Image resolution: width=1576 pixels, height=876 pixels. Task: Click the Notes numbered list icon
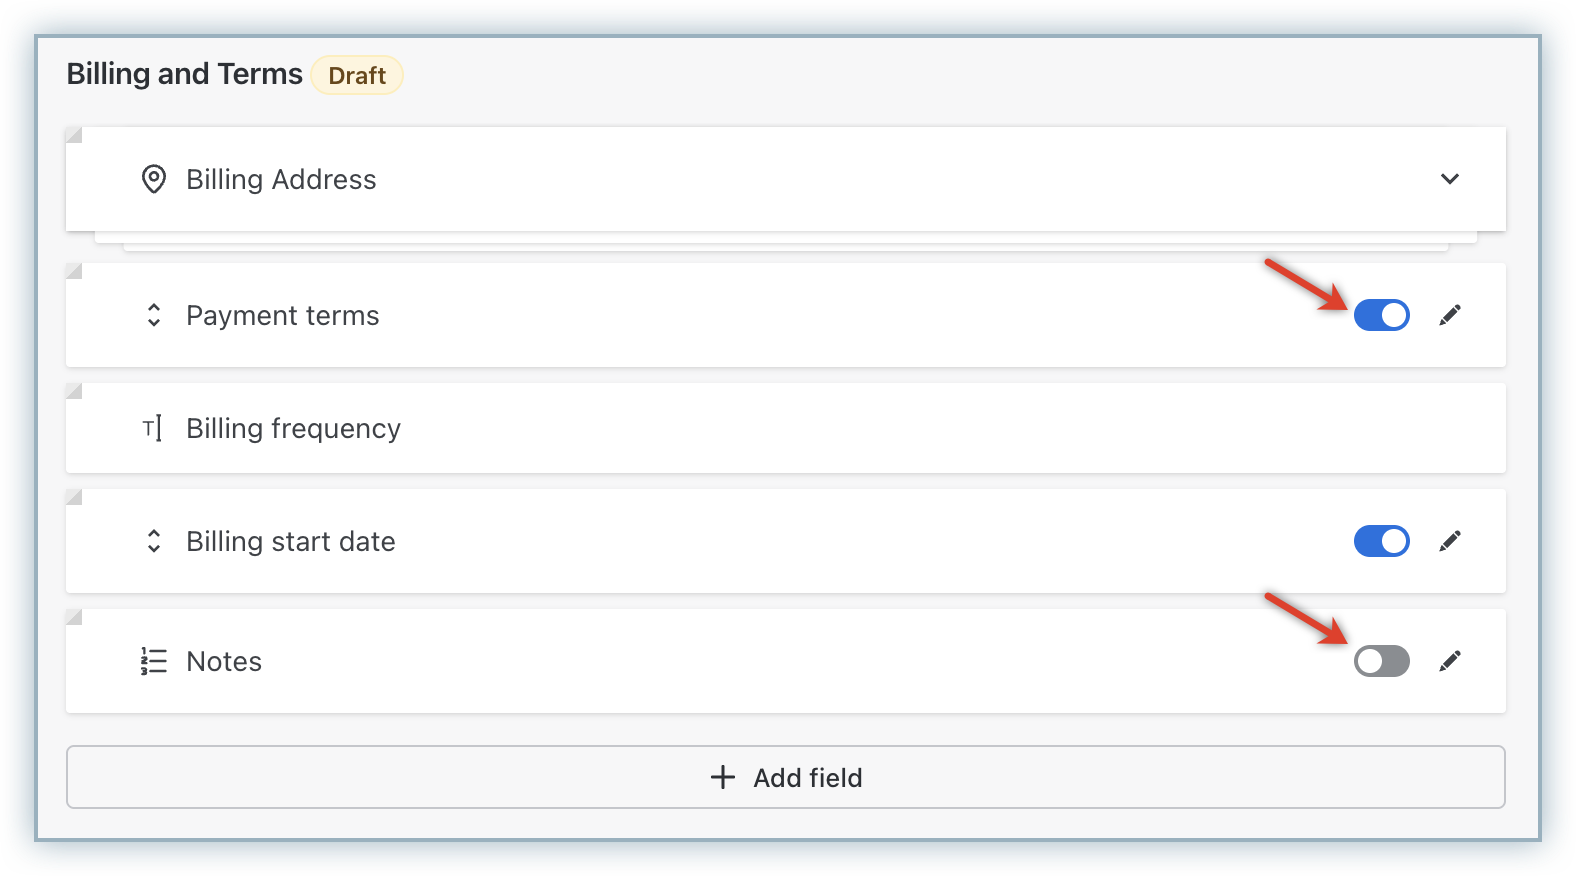click(153, 661)
